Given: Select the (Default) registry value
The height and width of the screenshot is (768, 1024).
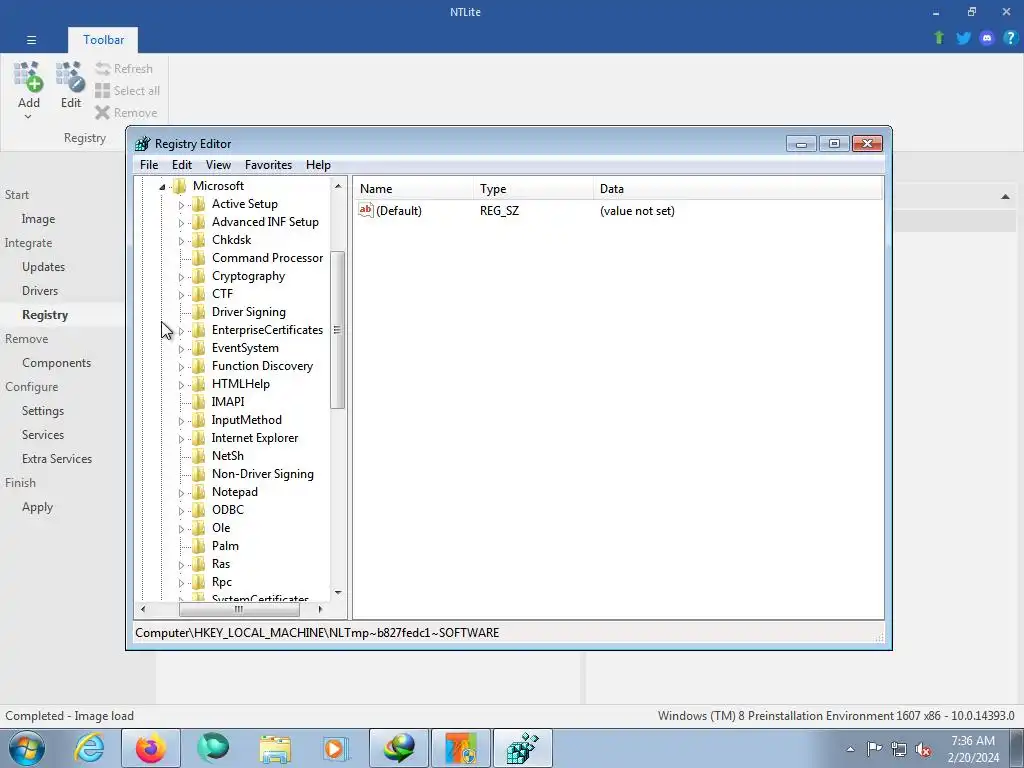Looking at the screenshot, I should pyautogui.click(x=391, y=211).
